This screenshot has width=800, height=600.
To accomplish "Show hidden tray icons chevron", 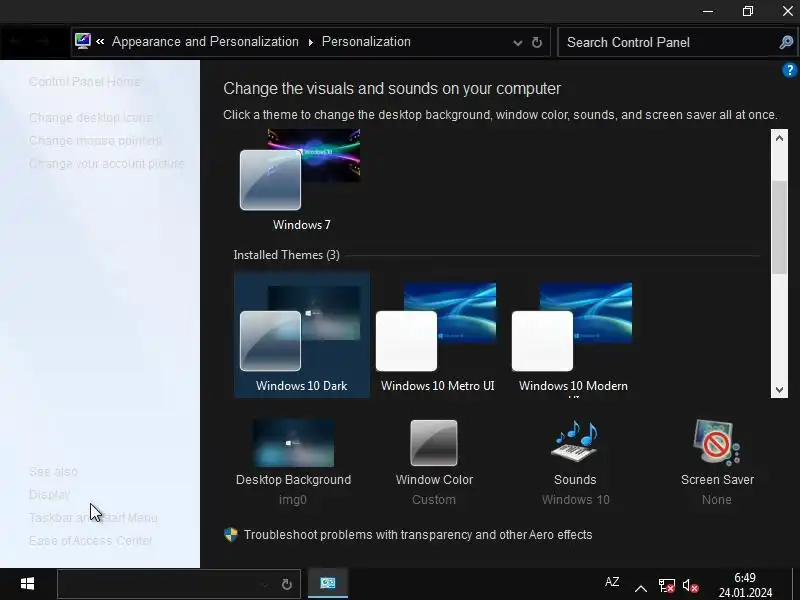I will point(641,588).
